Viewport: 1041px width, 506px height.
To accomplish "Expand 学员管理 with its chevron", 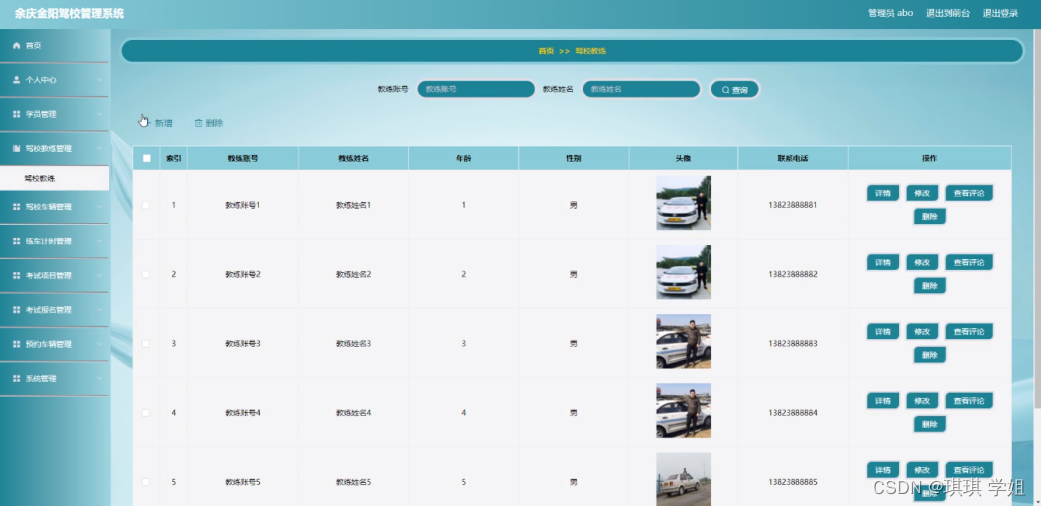I will [99, 114].
